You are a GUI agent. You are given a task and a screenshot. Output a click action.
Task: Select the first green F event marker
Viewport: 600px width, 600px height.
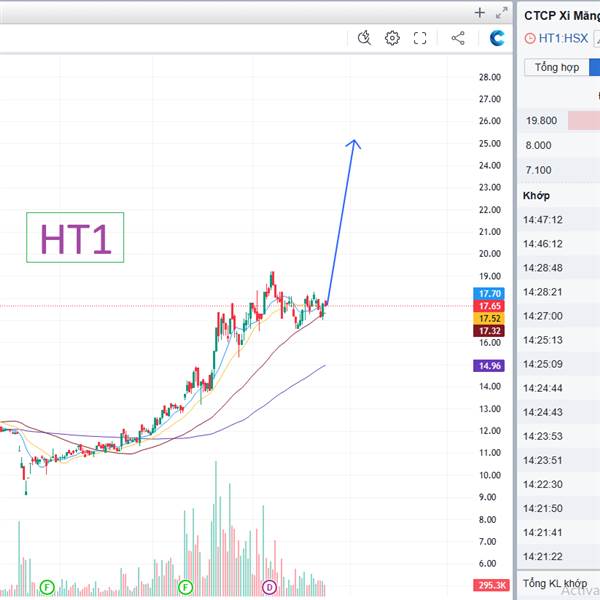pos(47,587)
